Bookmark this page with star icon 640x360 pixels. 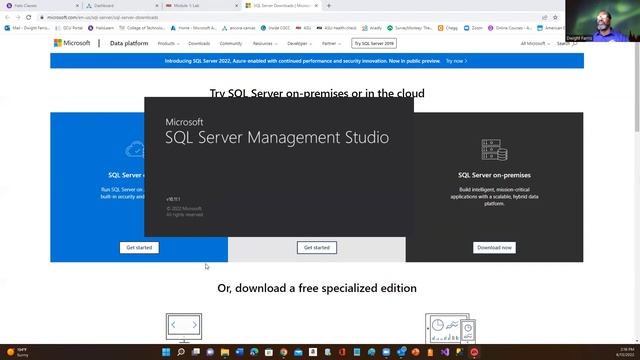555,18
